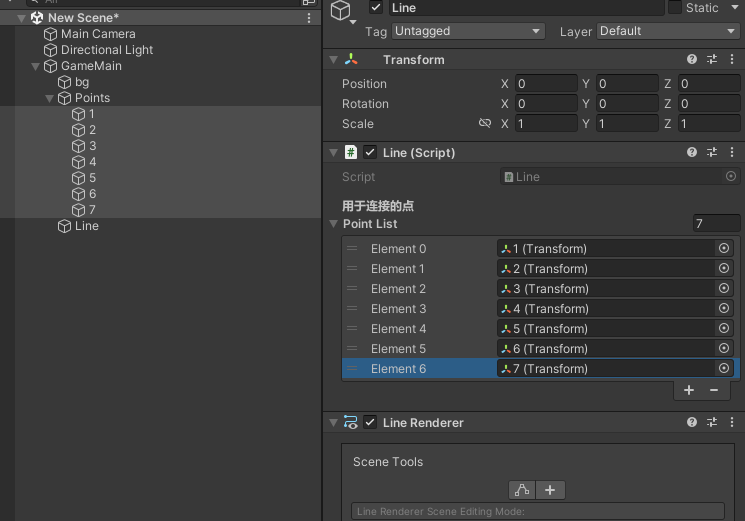Collapse the Points object in hierarchy
The image size is (745, 521).
49,98
